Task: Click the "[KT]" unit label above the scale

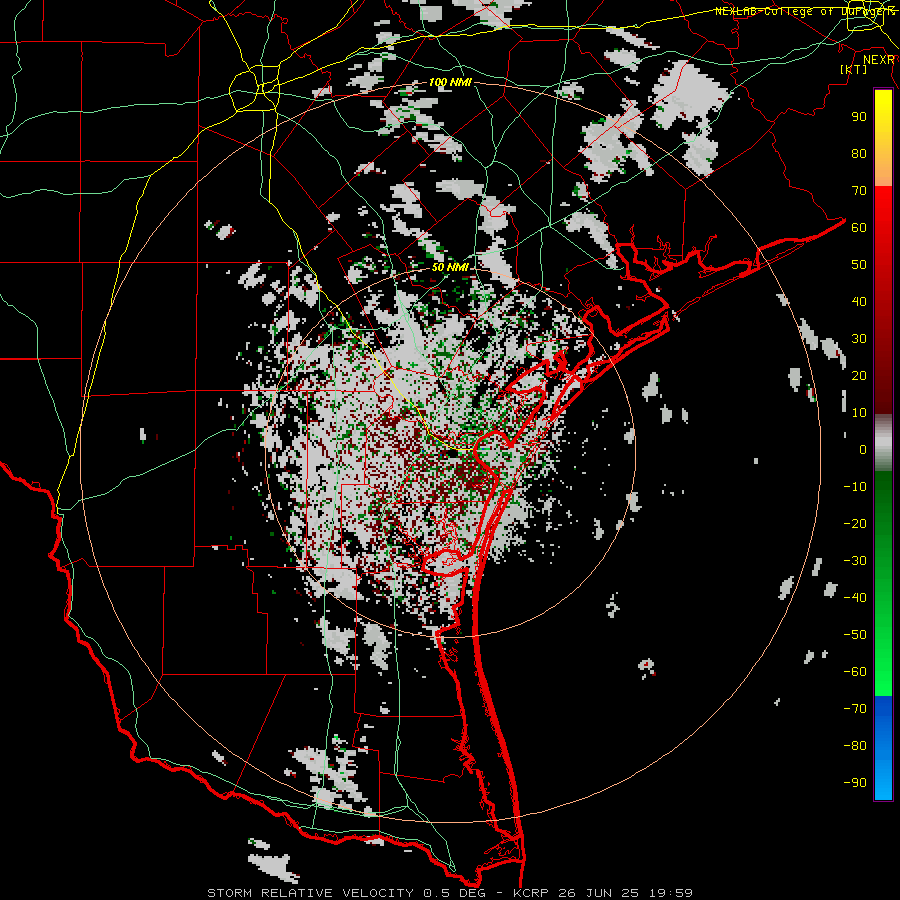Action: tap(854, 69)
